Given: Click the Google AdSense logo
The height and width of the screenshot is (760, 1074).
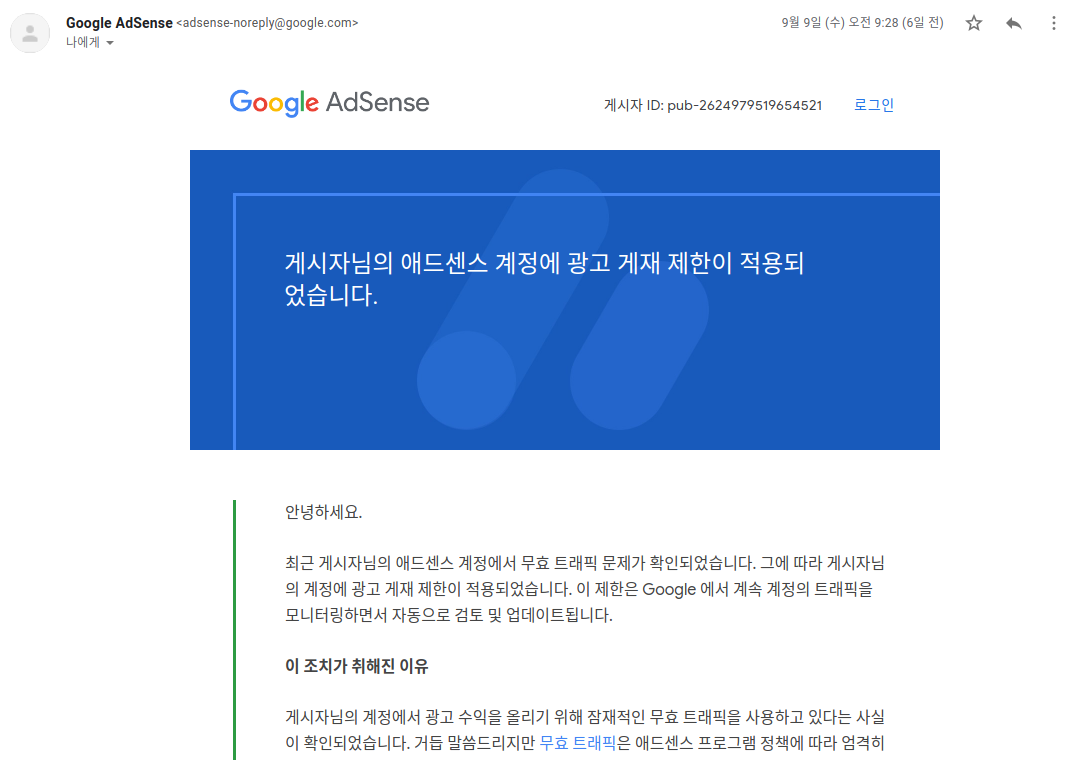Looking at the screenshot, I should (329, 103).
